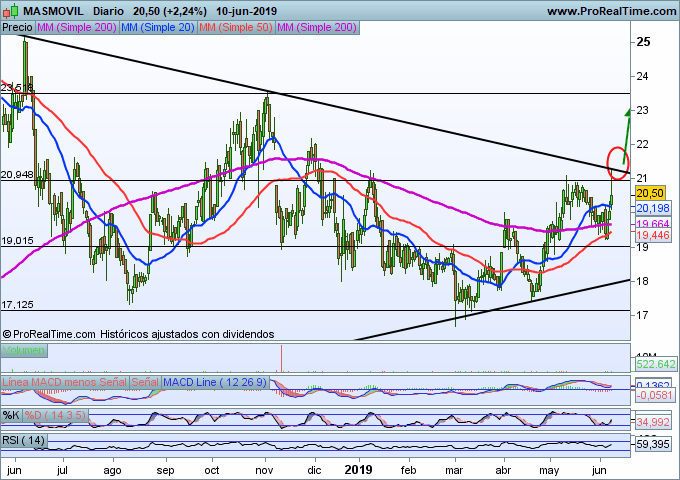This screenshot has height=480, width=680.
Task: Select the Precio indicator tab
Action: (x=17, y=27)
